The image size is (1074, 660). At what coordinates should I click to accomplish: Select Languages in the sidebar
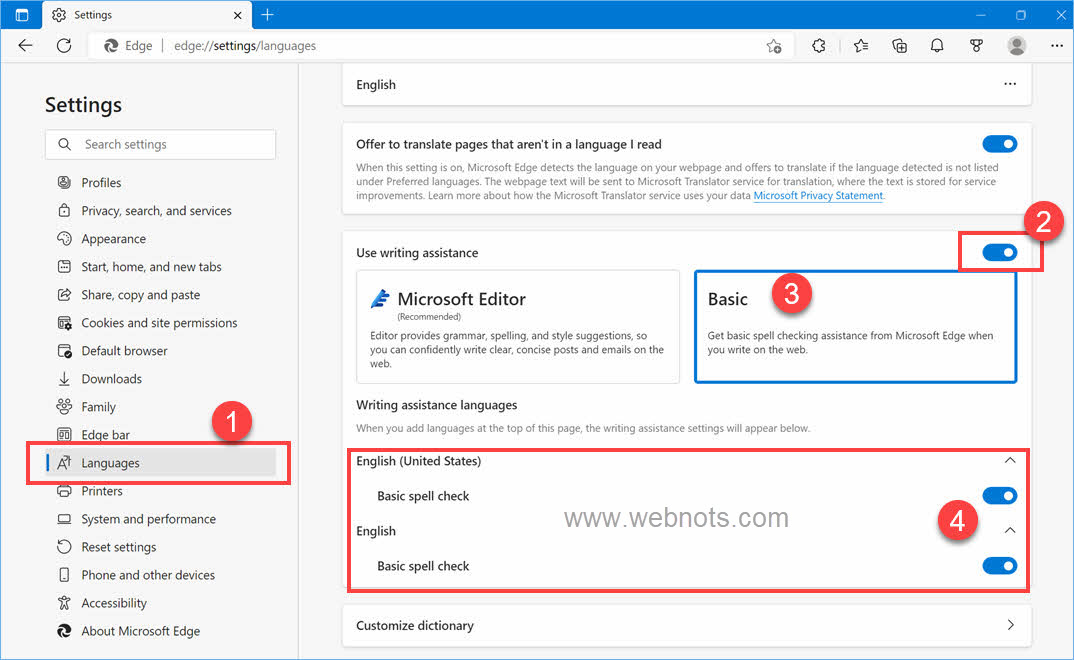[x=161, y=463]
